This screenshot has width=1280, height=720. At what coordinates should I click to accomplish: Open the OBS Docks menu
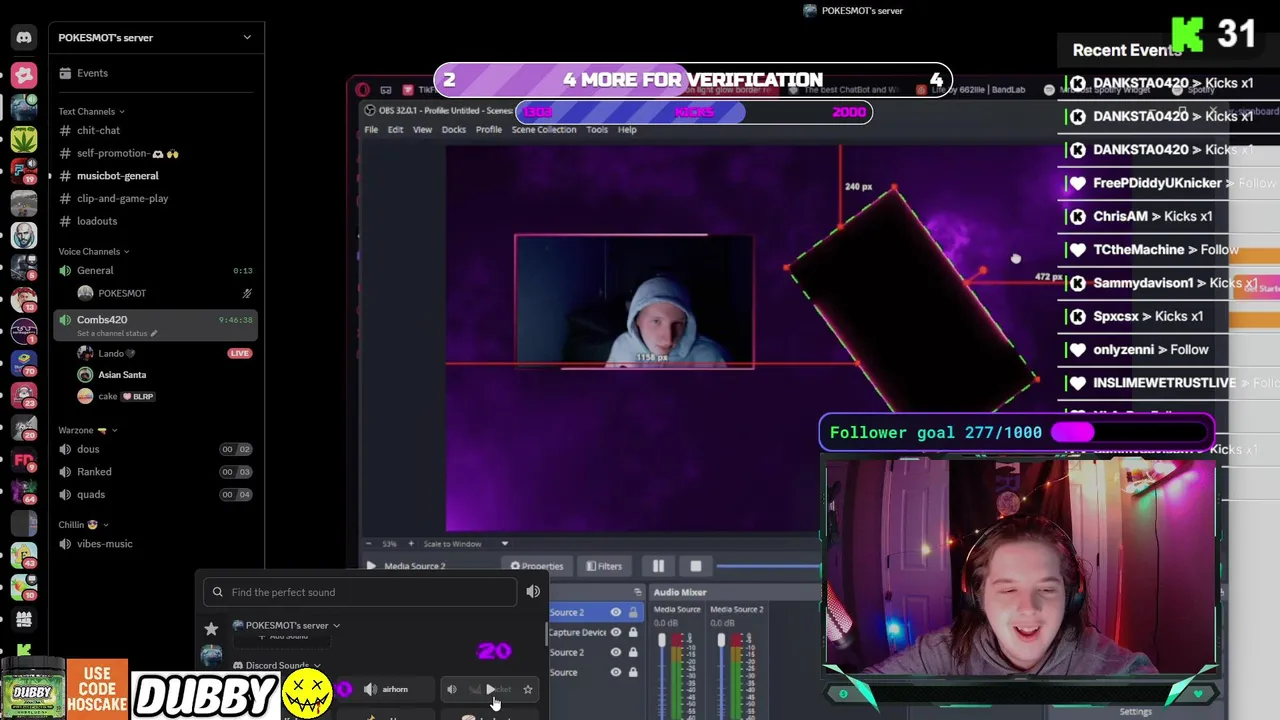coord(453,130)
